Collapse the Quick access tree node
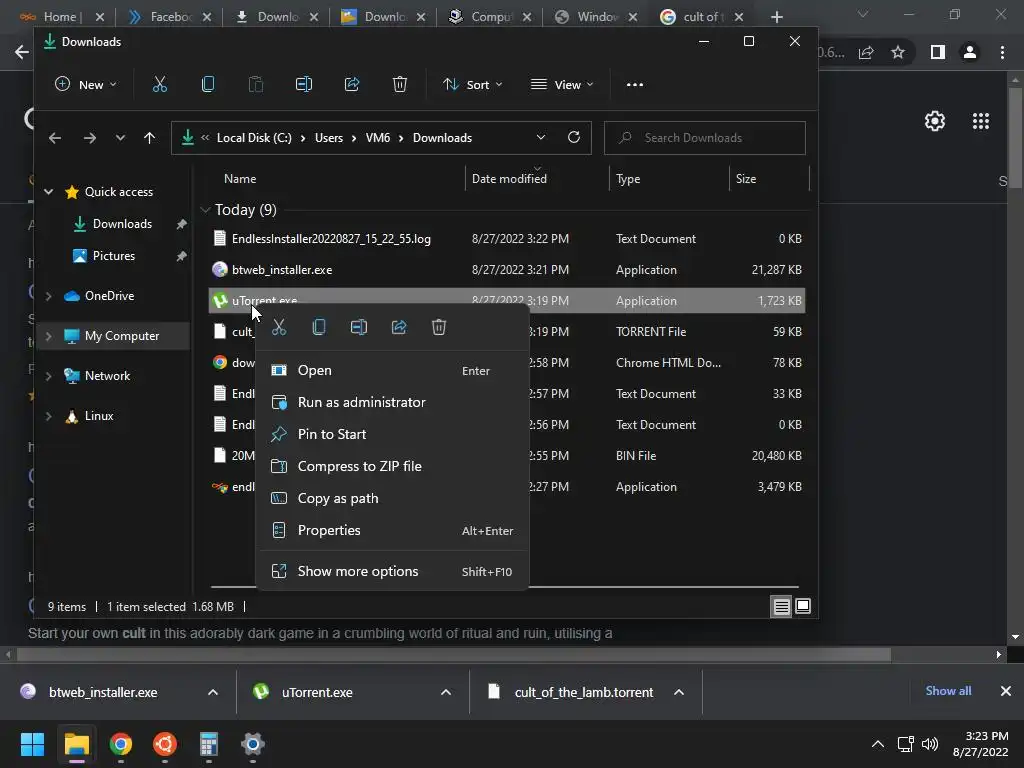The width and height of the screenshot is (1024, 768). [48, 192]
